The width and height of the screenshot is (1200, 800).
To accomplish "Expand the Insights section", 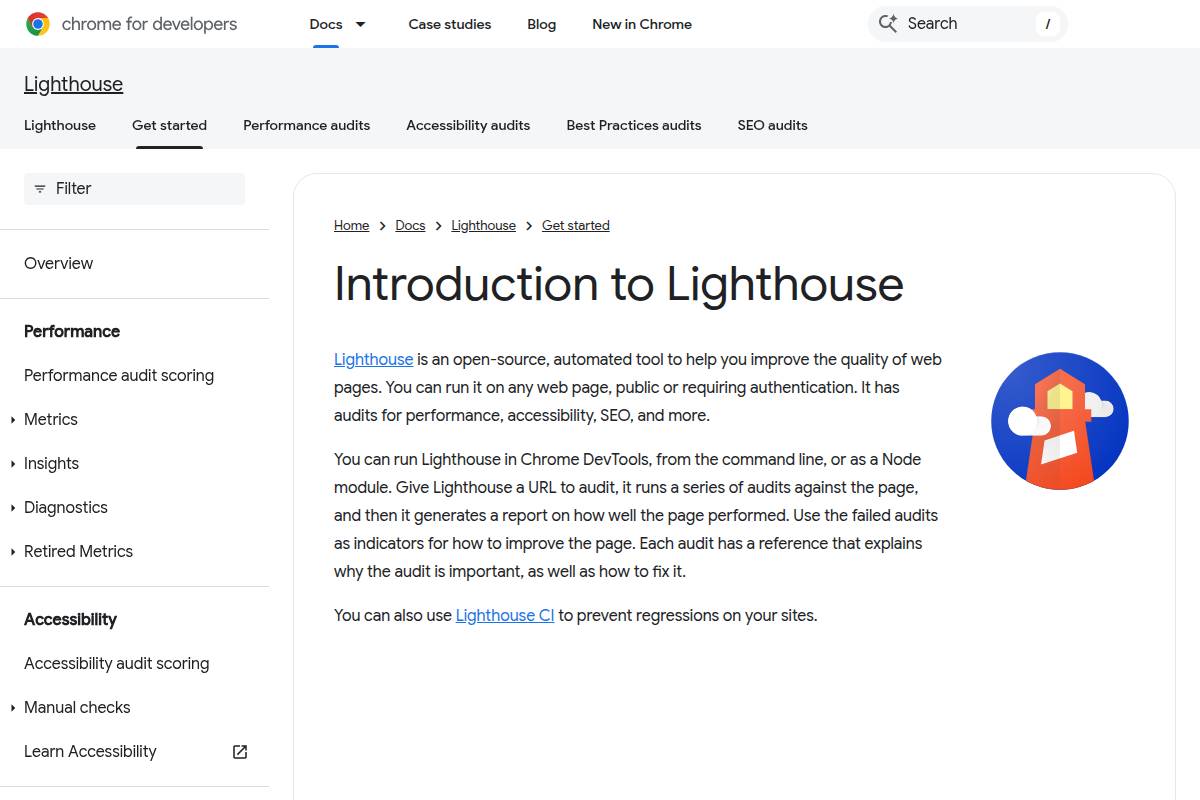I will [12, 463].
